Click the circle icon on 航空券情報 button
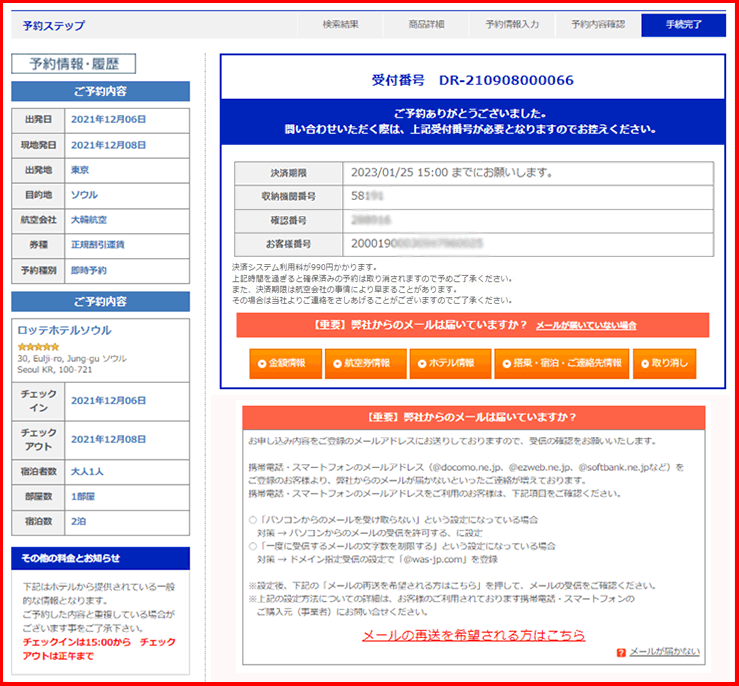 coord(336,363)
